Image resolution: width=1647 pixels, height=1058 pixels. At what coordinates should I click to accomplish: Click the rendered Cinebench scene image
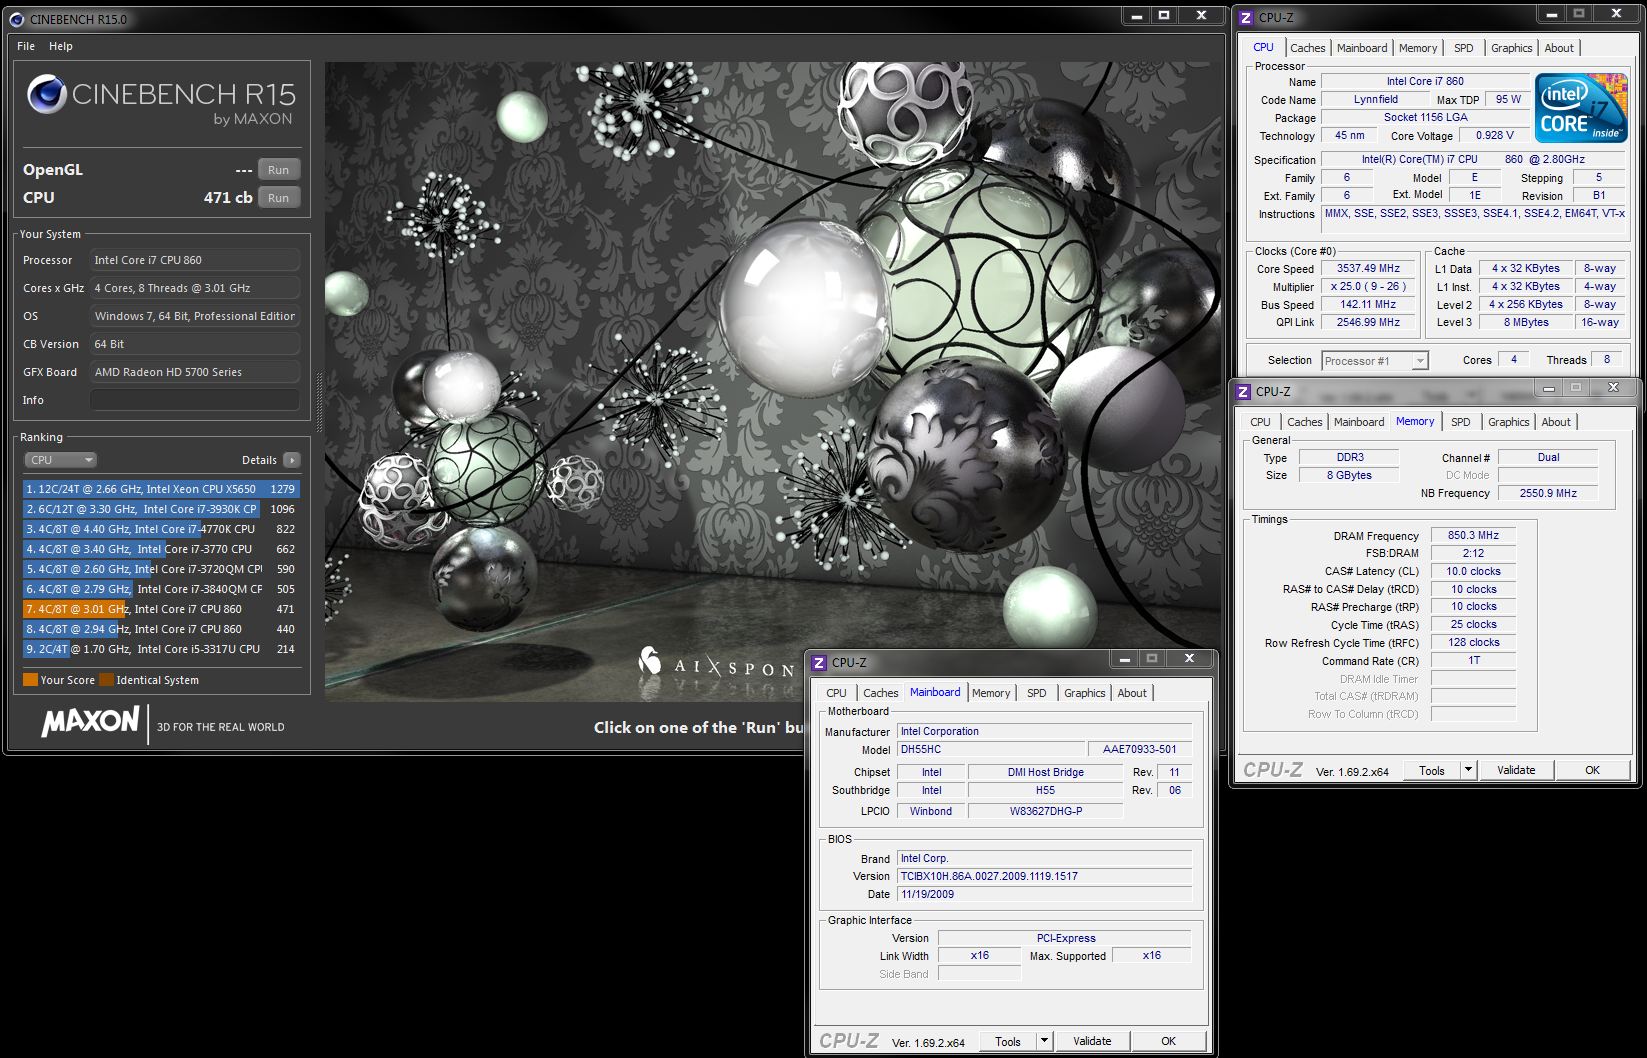coord(772,381)
